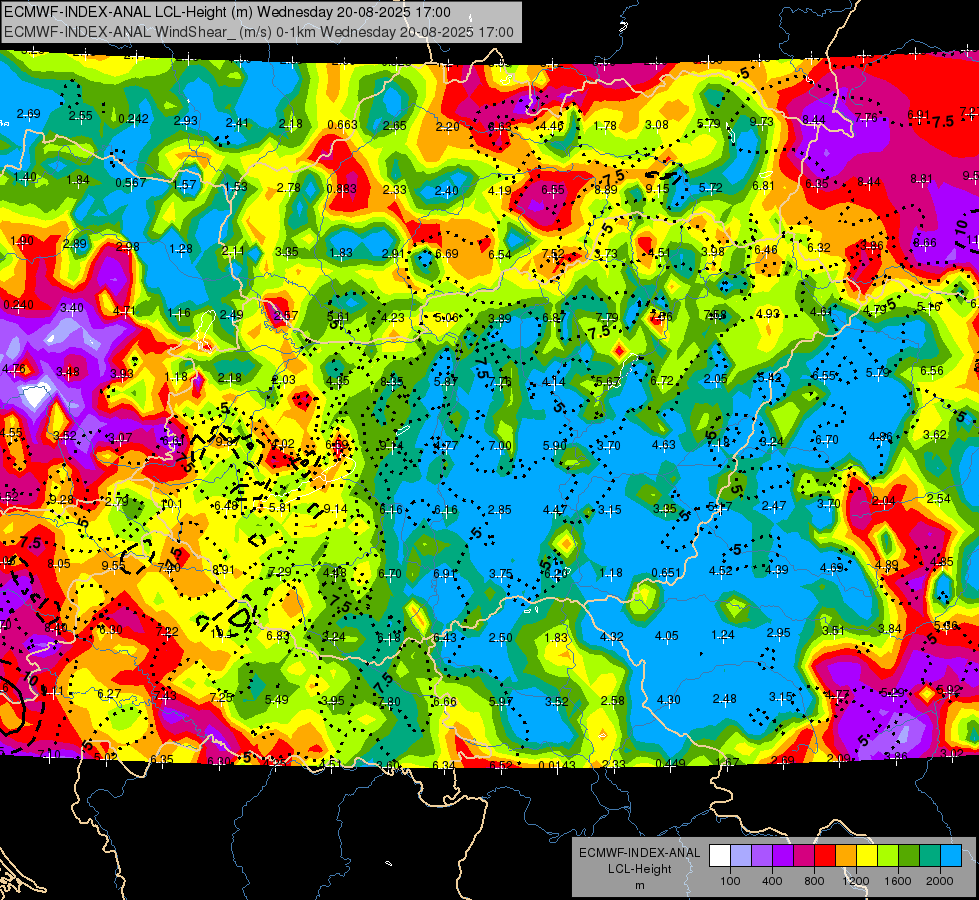This screenshot has width=979, height=900.
Task: Click the map value '2.50'
Action: coord(501,638)
